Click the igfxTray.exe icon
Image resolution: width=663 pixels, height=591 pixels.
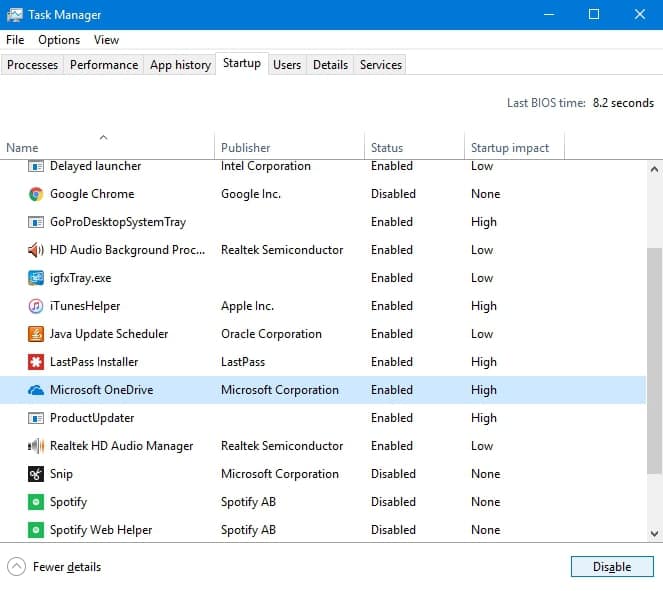tap(36, 278)
